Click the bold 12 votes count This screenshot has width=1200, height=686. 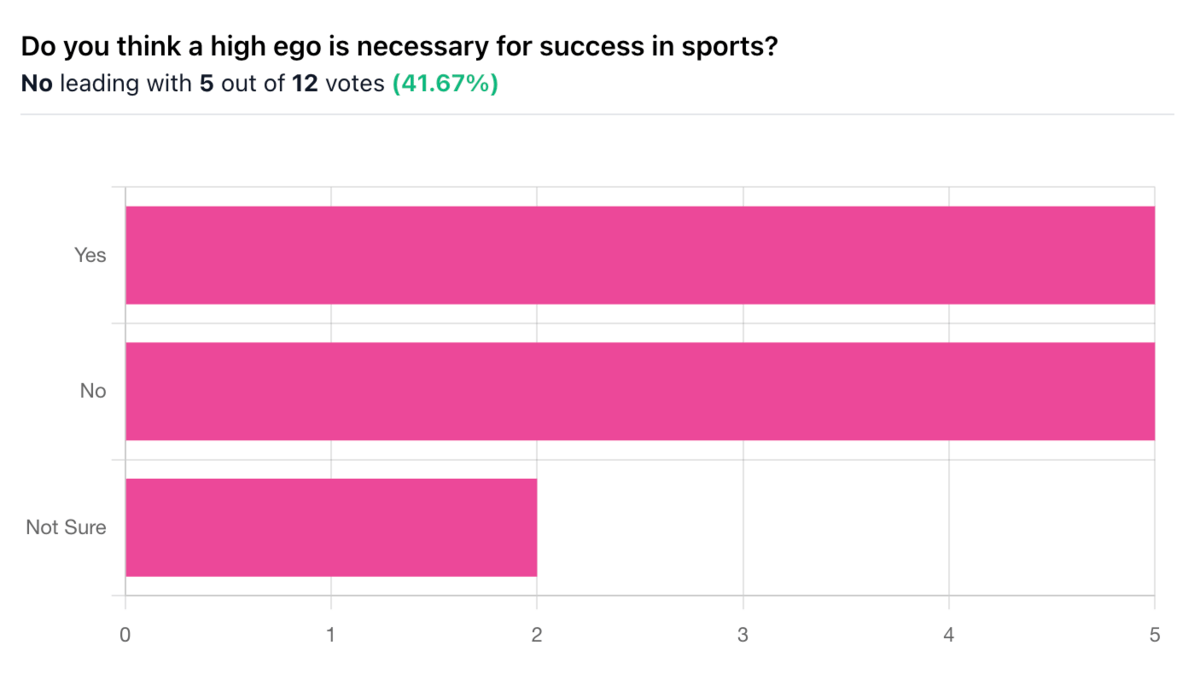(305, 84)
